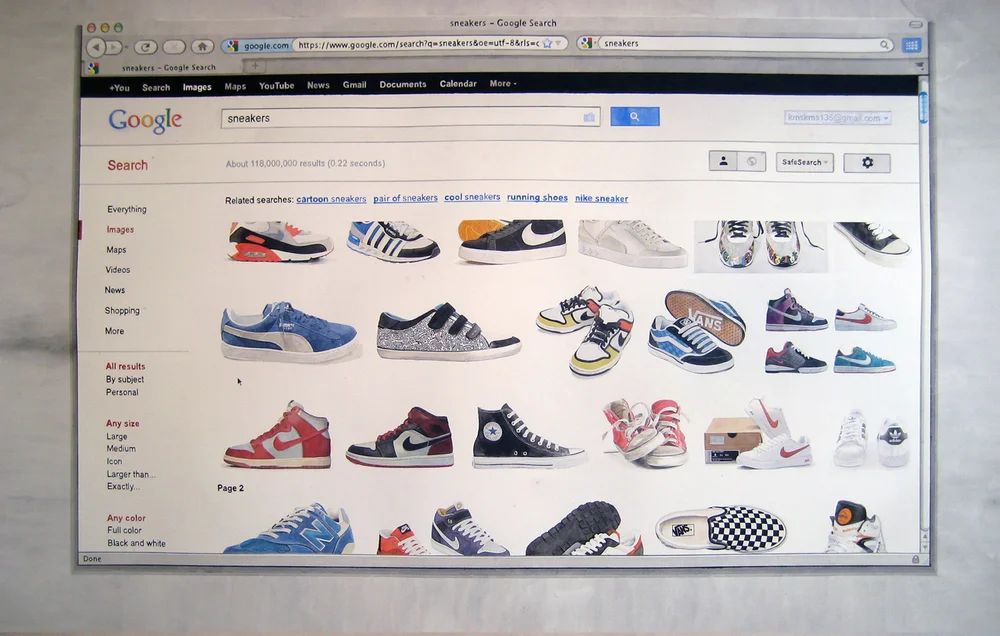This screenshot has width=1000, height=636.
Task: Click the magnifier in browser search box
Action: [885, 45]
